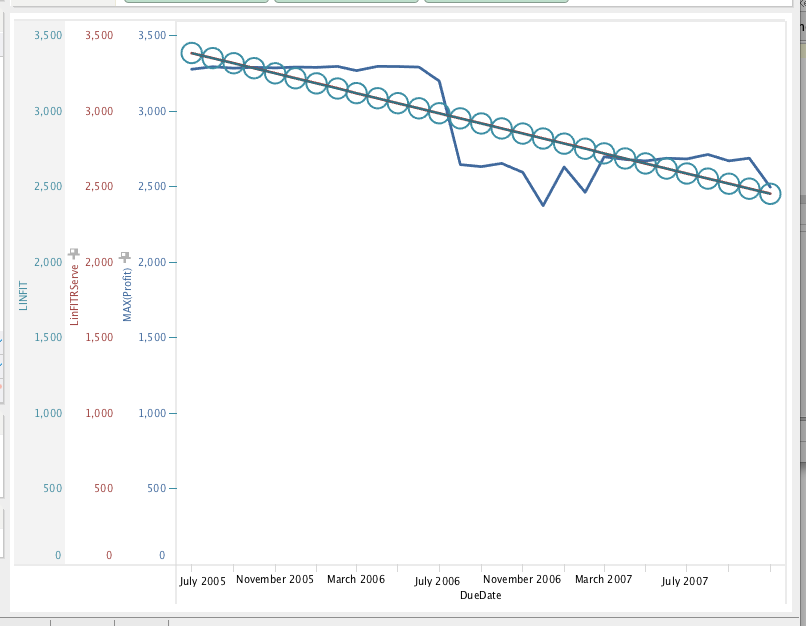The height and width of the screenshot is (626, 806).
Task: Click the blue 2,500 tick on MAX(Profit) axis
Action: pyautogui.click(x=152, y=186)
